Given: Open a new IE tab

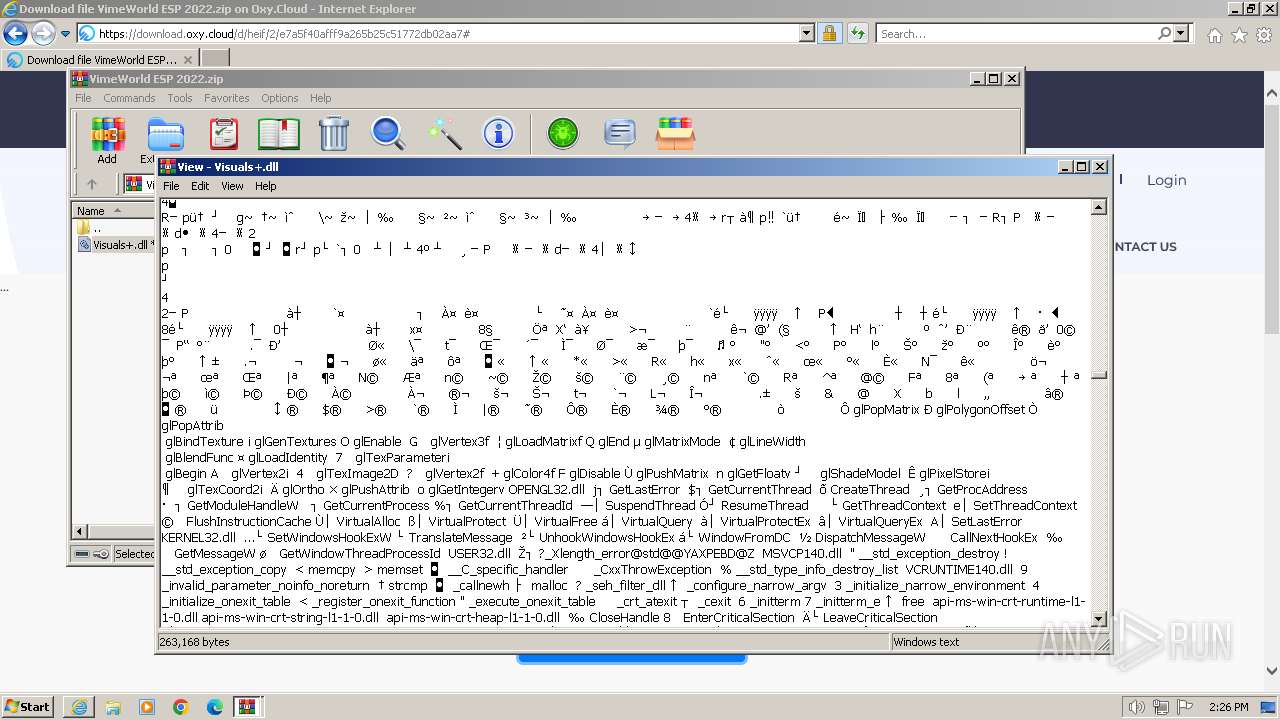Looking at the screenshot, I should [x=215, y=59].
